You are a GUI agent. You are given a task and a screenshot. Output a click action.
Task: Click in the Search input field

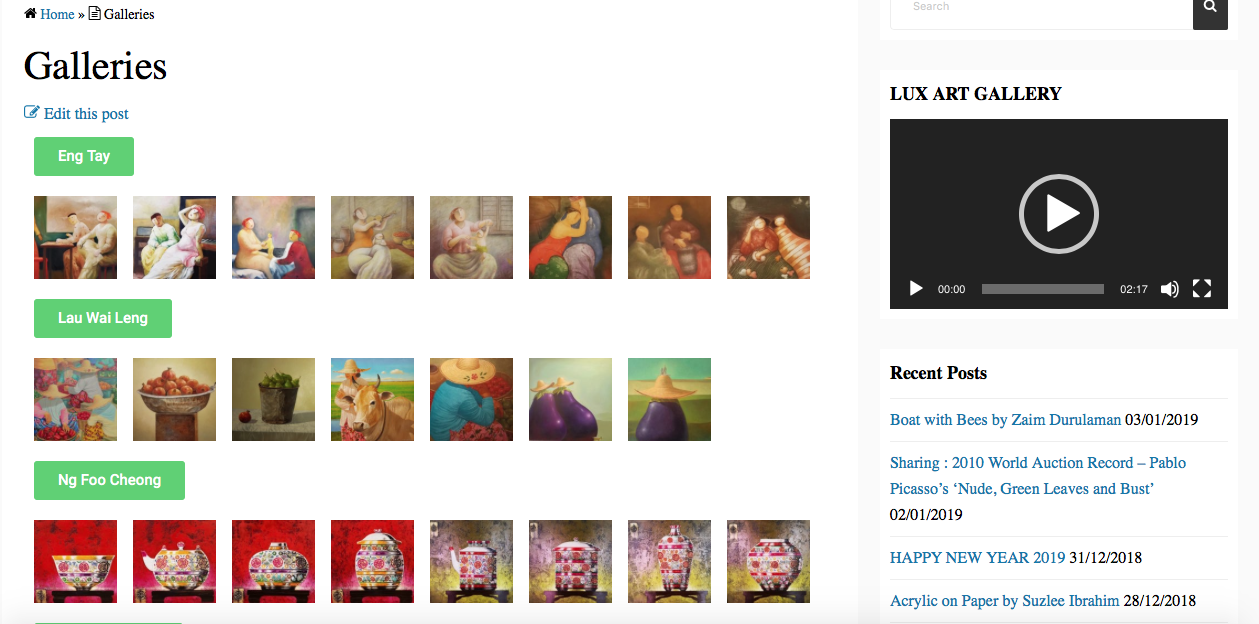[x=1041, y=10]
